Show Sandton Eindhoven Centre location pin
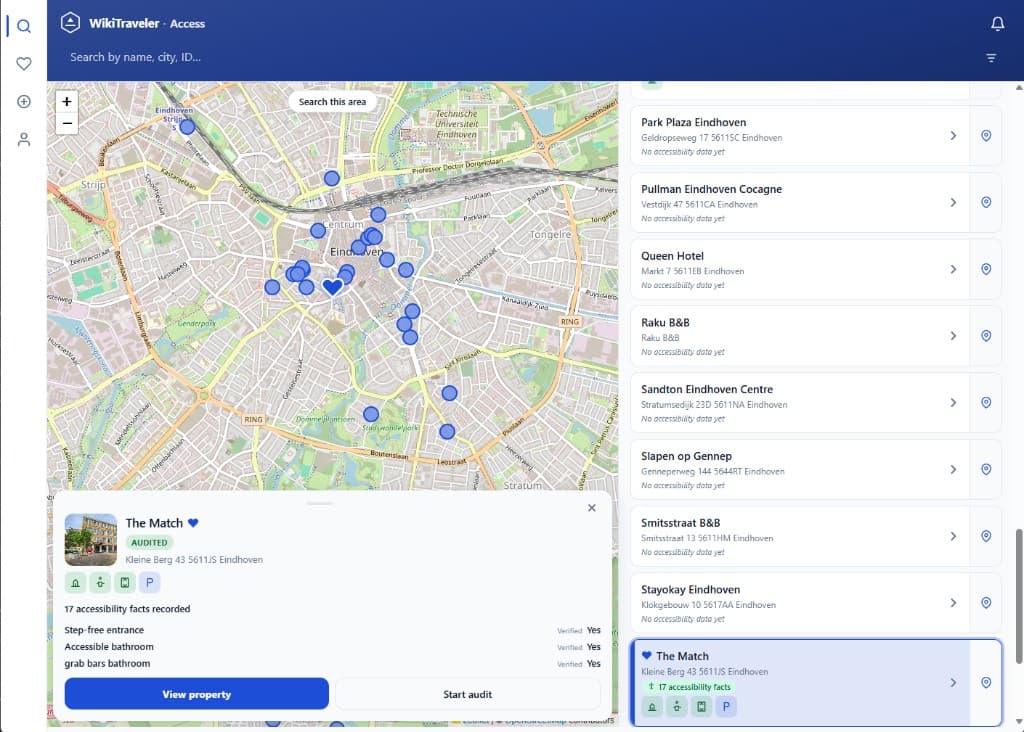The width and height of the screenshot is (1024, 732). pyautogui.click(x=985, y=402)
